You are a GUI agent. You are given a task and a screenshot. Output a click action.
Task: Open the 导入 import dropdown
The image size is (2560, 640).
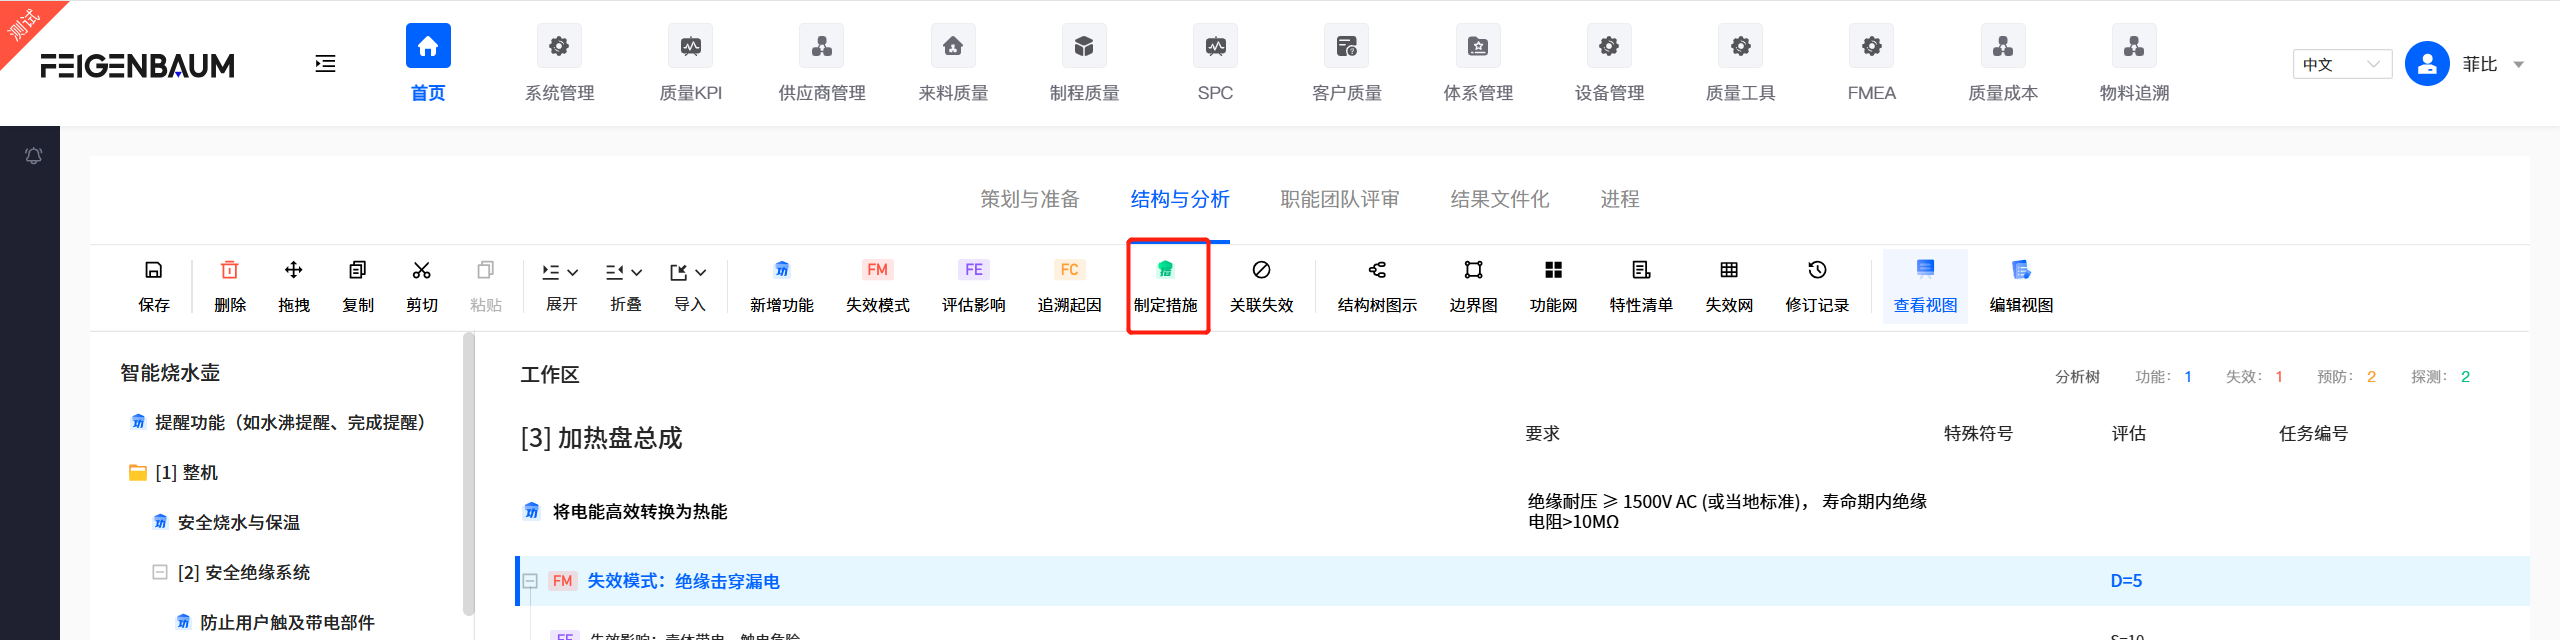click(689, 287)
